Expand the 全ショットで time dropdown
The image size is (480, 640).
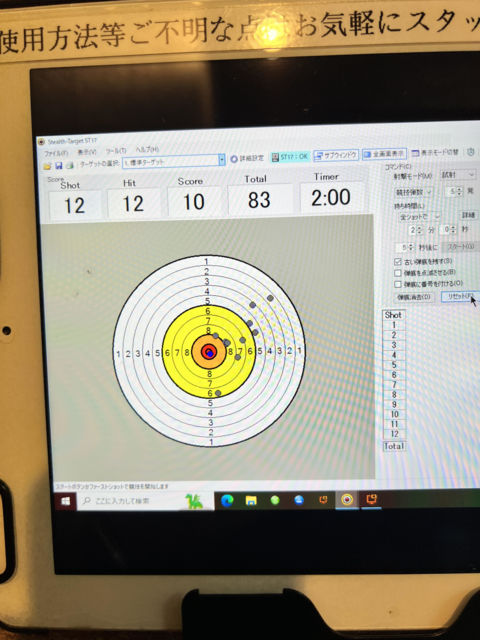click(419, 217)
